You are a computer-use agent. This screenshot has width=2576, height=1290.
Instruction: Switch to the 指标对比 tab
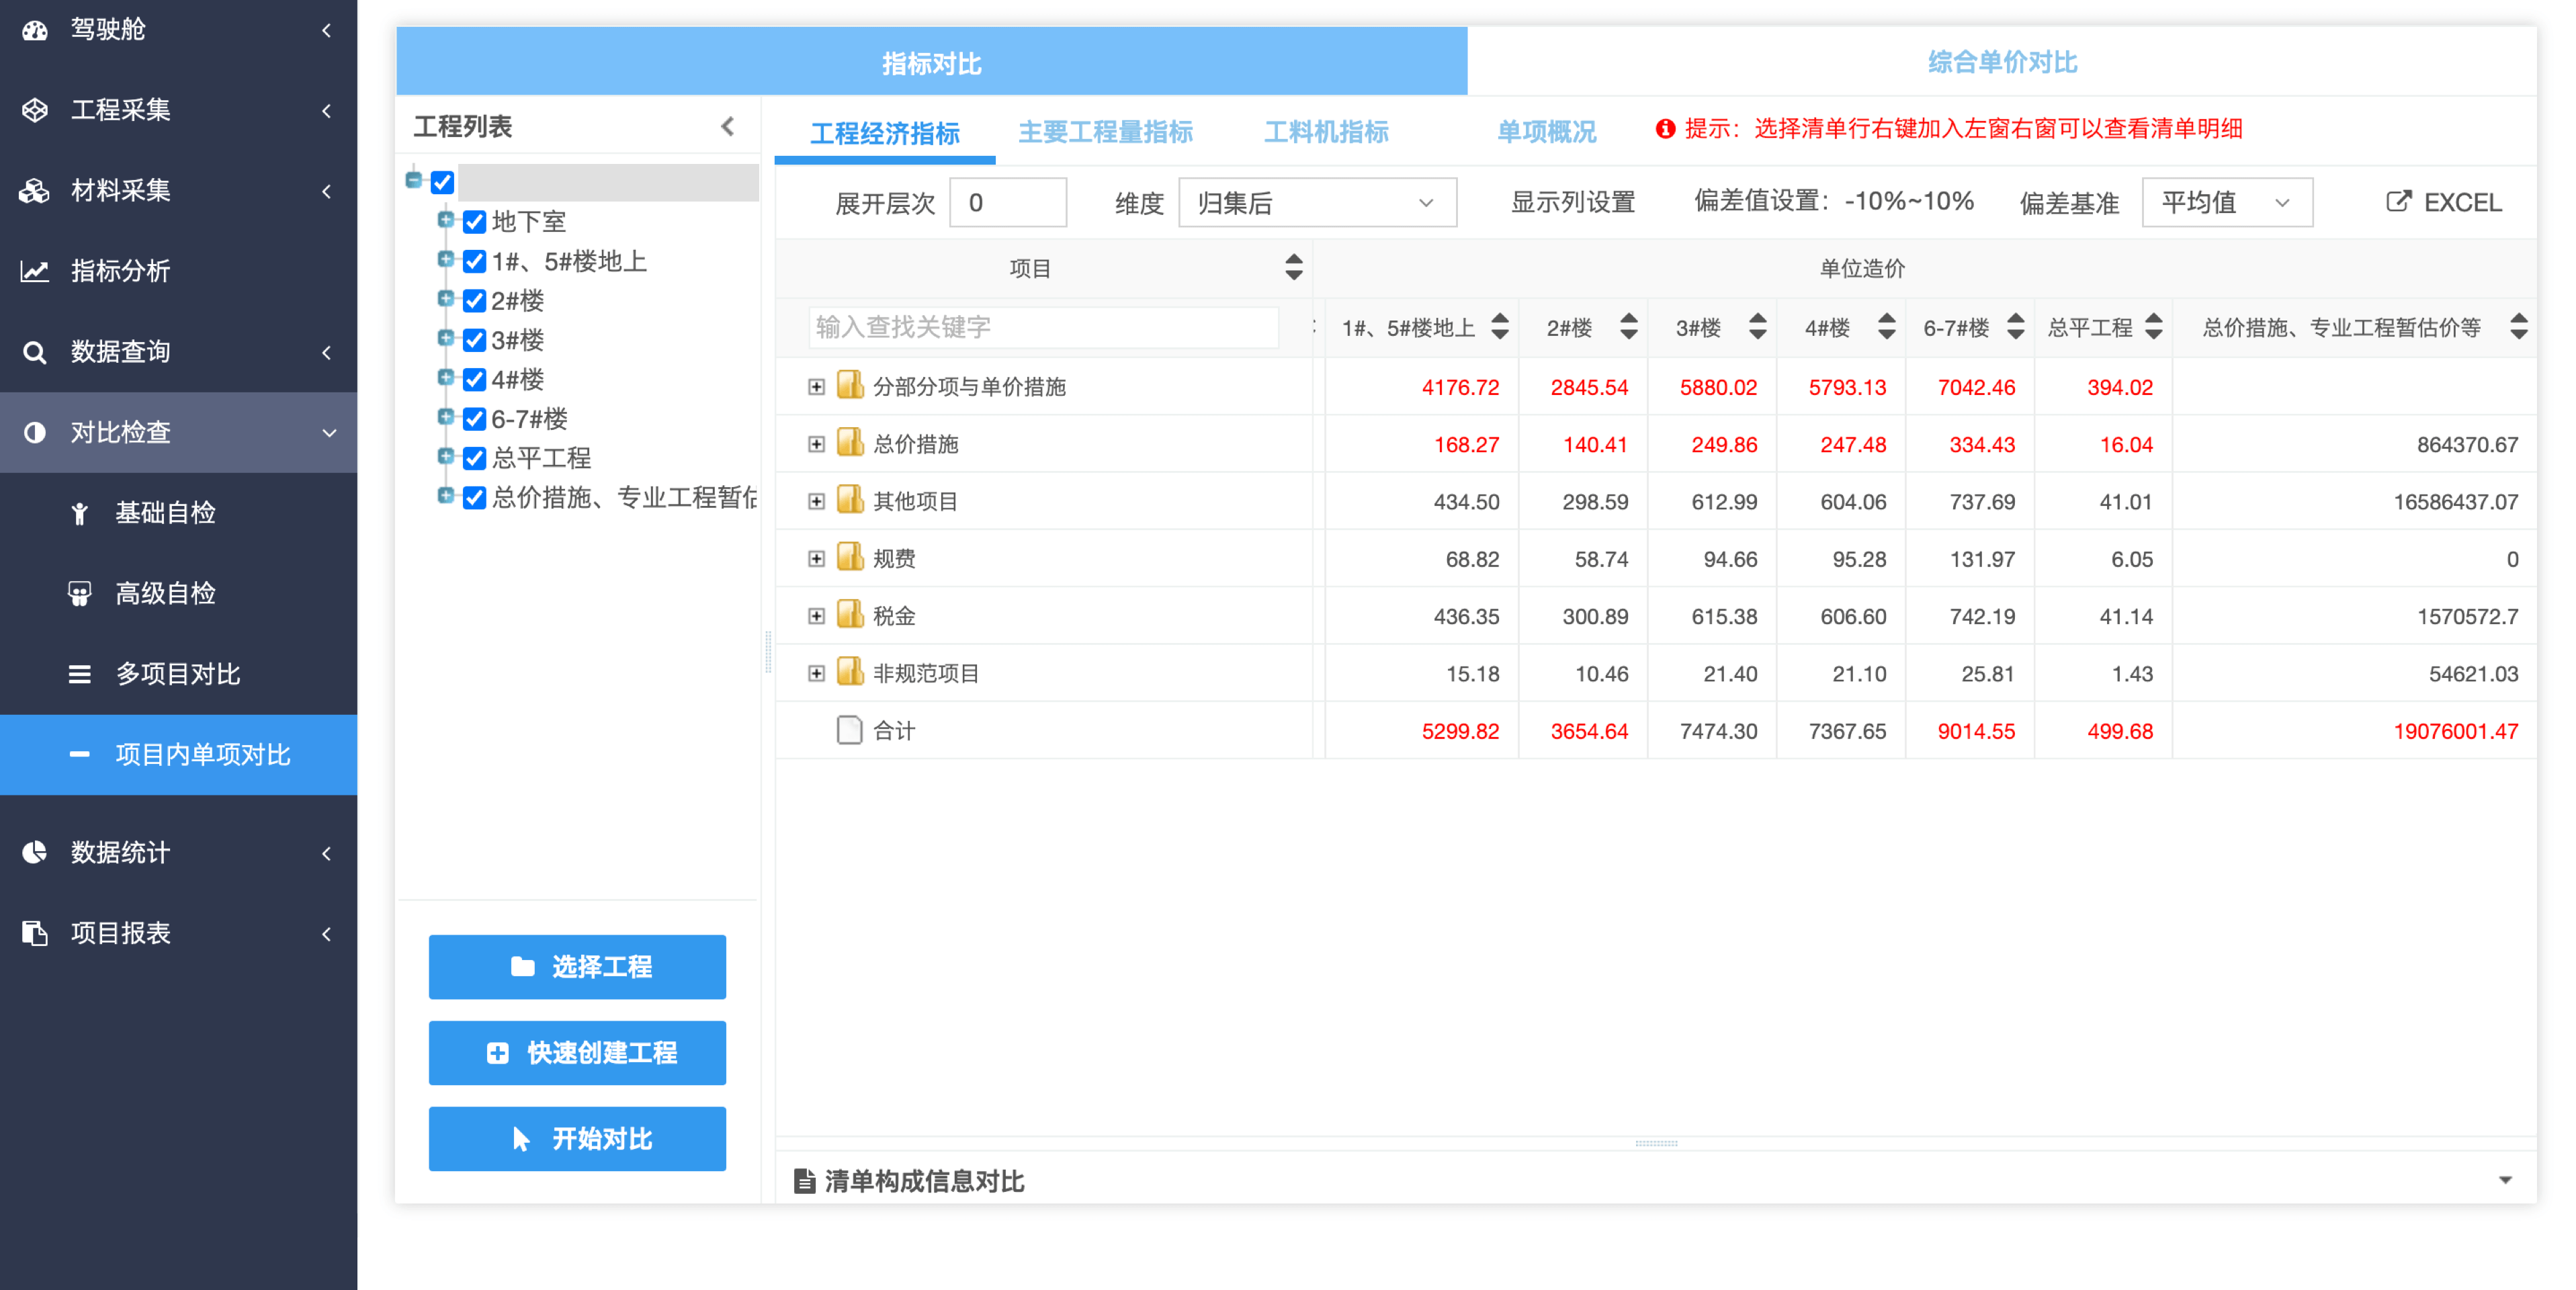[931, 62]
